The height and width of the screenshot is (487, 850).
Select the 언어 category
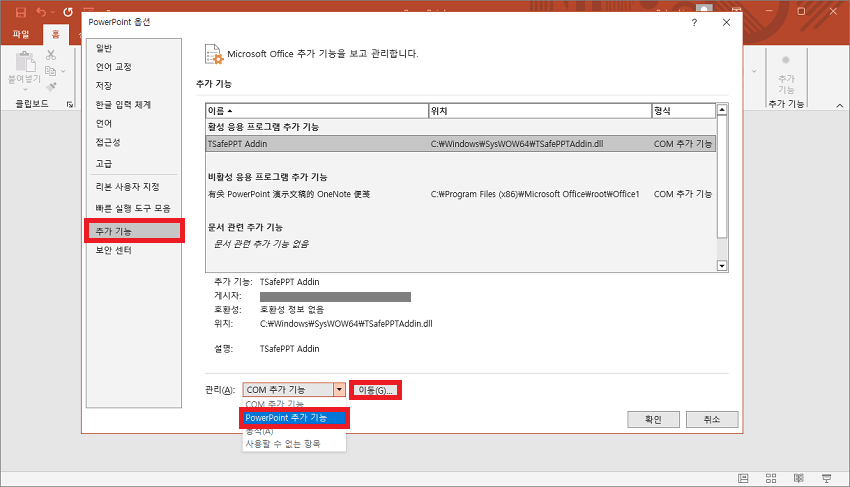[x=134, y=124]
